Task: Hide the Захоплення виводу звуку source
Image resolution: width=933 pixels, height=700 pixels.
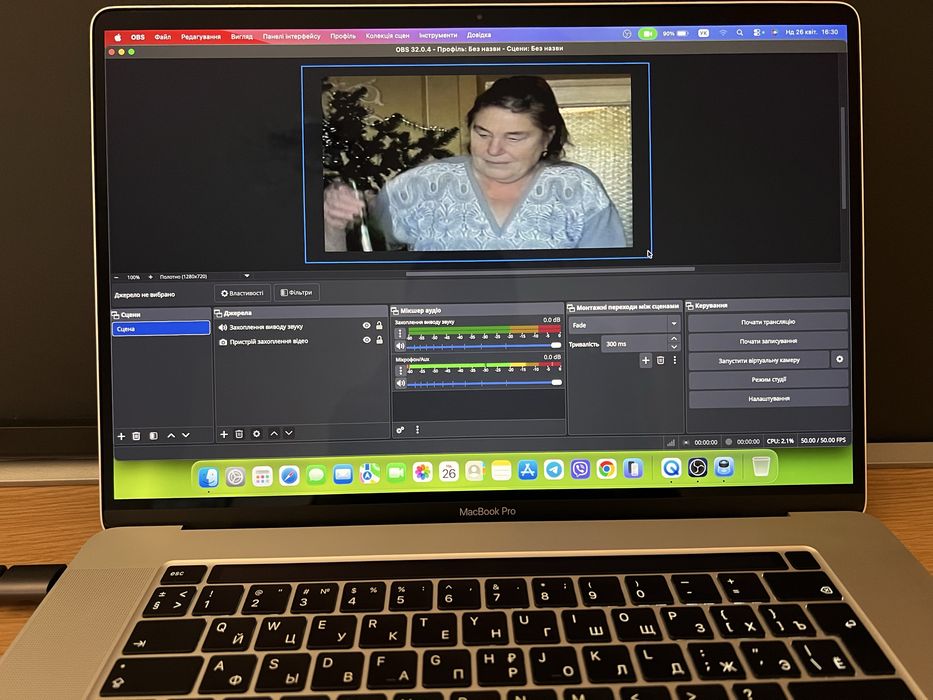Action: pyautogui.click(x=367, y=325)
